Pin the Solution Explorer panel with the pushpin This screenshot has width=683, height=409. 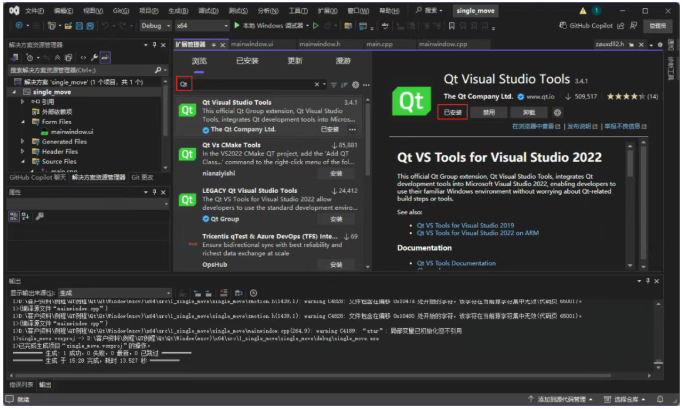[154, 45]
